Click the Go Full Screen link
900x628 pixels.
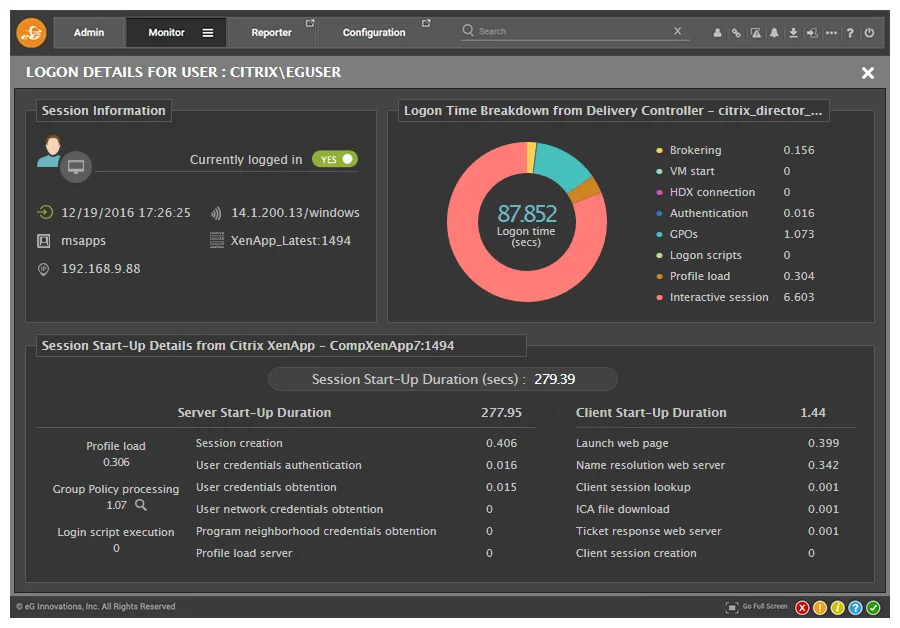coord(765,606)
